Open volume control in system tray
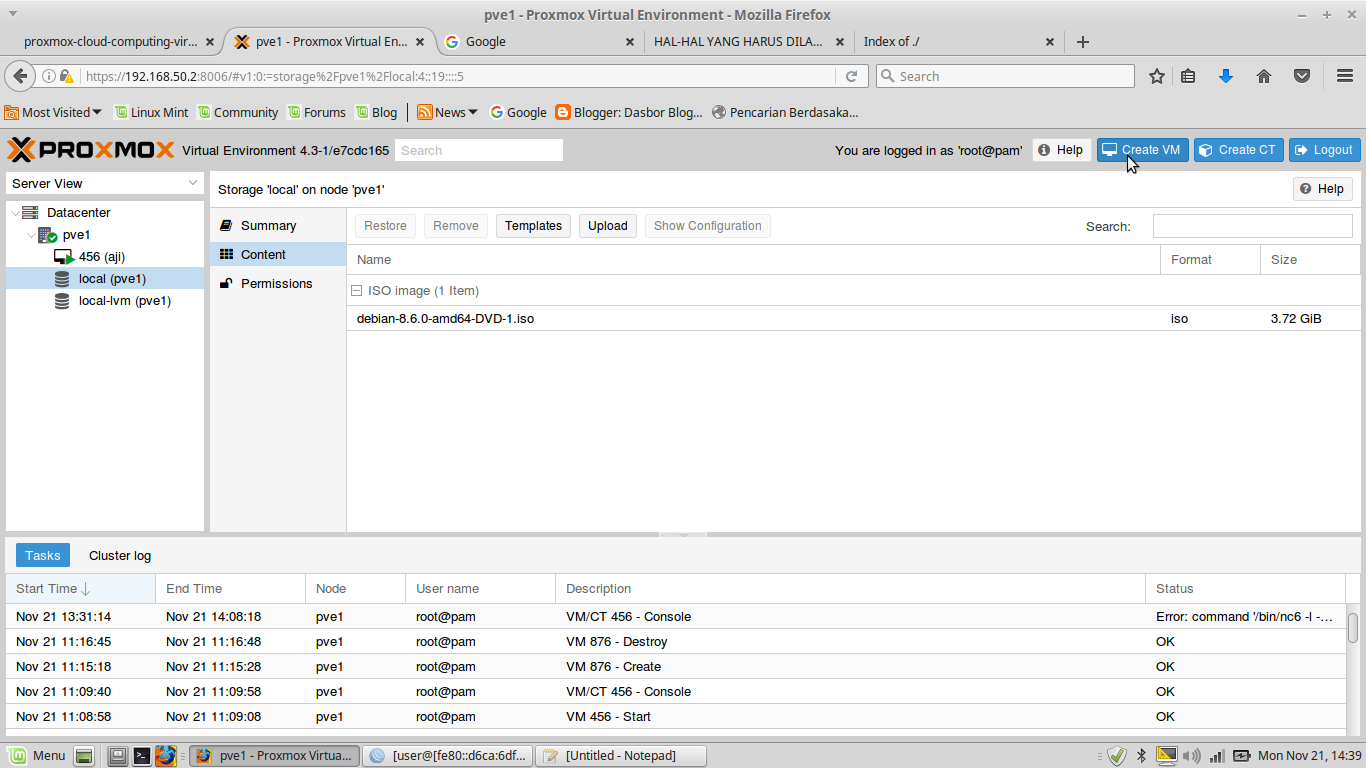 pos(1192,756)
